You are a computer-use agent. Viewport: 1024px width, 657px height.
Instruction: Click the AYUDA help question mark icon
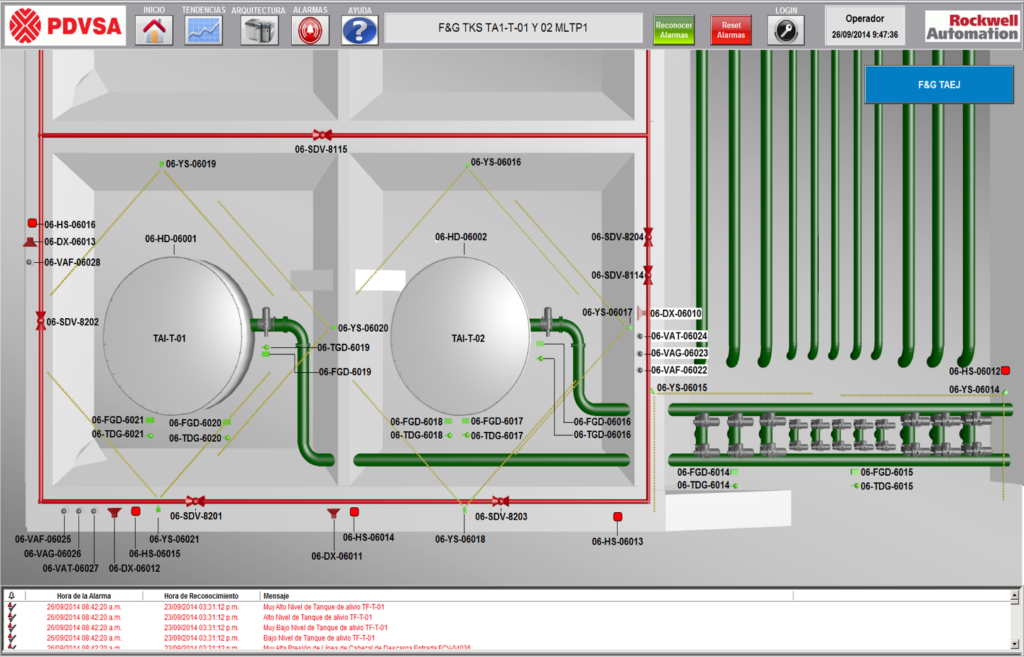359,30
